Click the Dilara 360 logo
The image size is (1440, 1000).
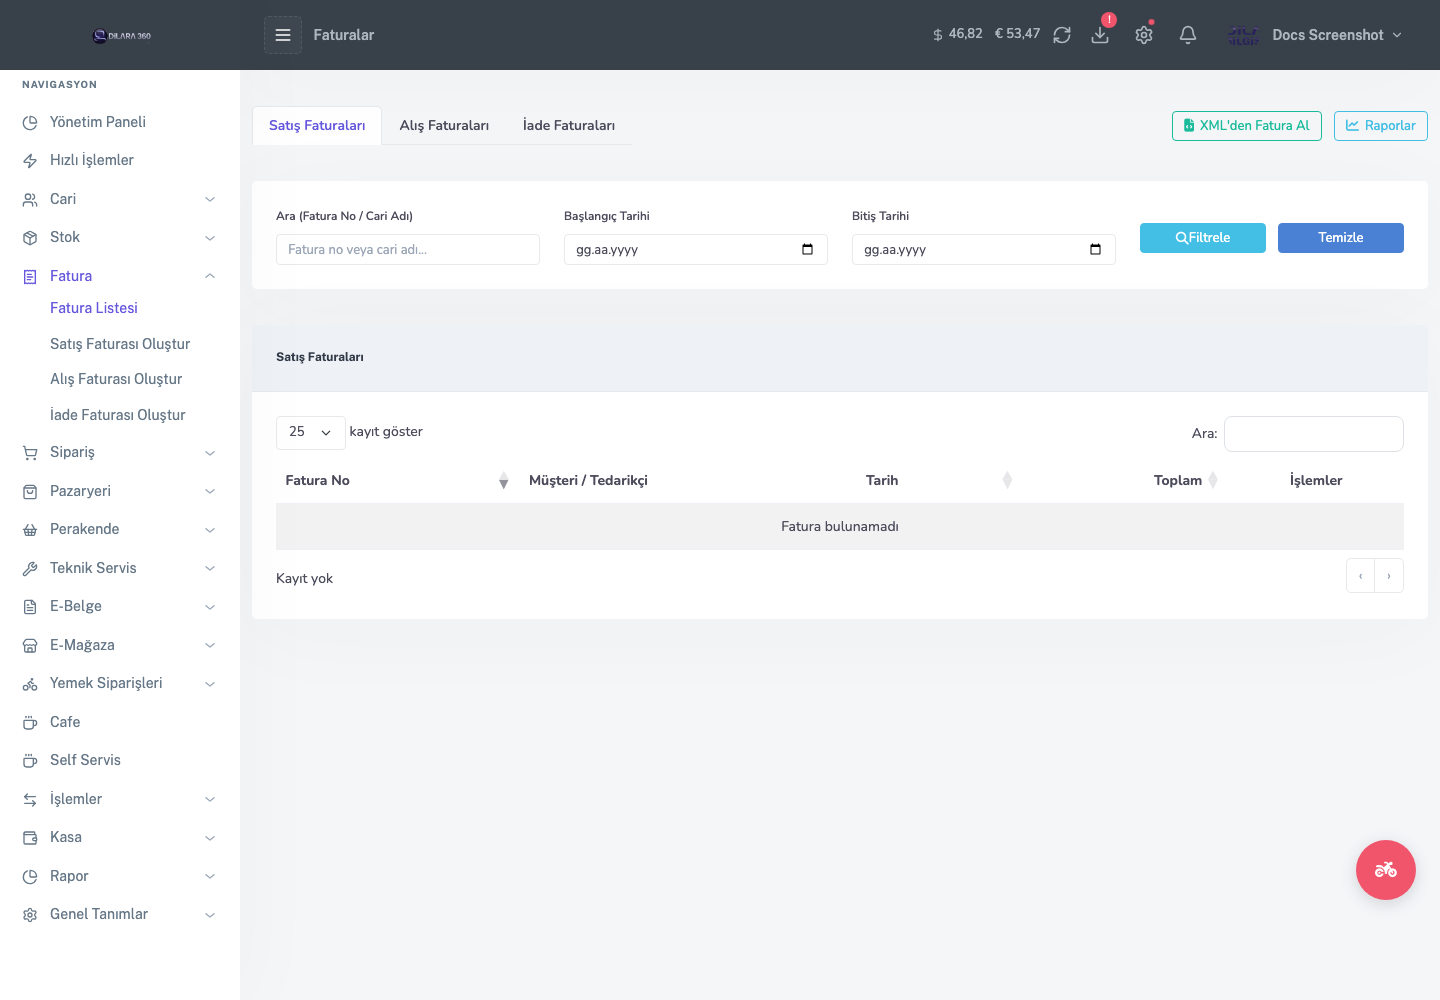[x=121, y=36]
